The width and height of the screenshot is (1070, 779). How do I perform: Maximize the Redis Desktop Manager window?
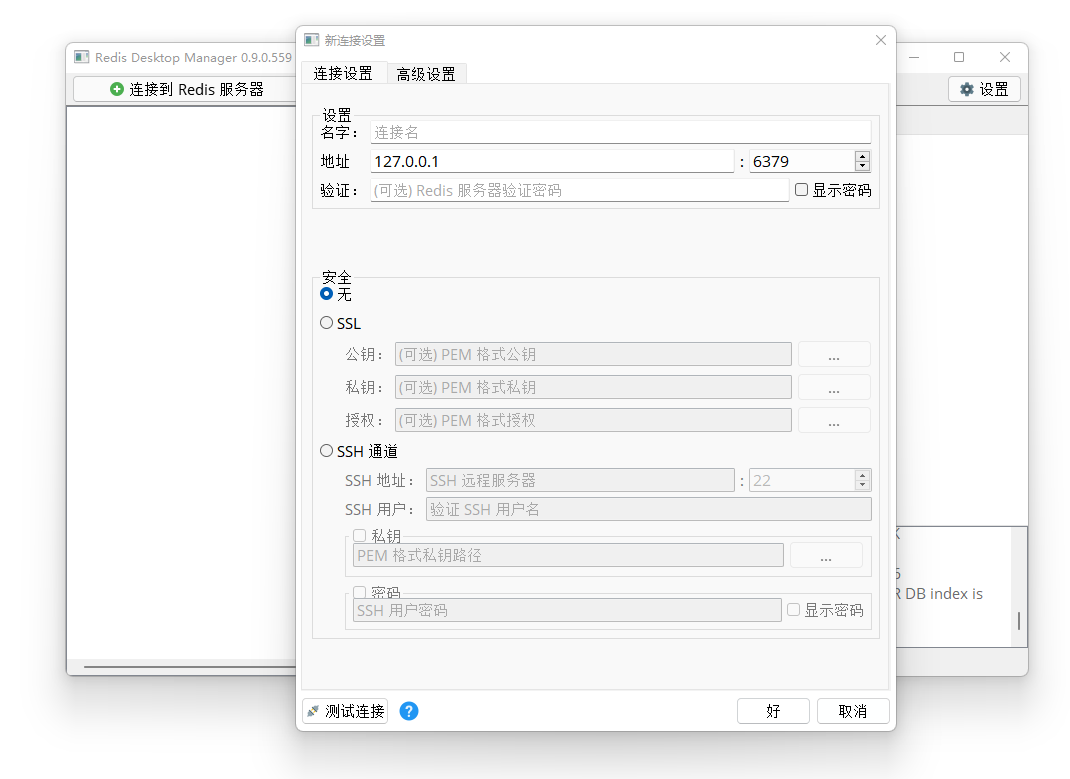coord(959,57)
